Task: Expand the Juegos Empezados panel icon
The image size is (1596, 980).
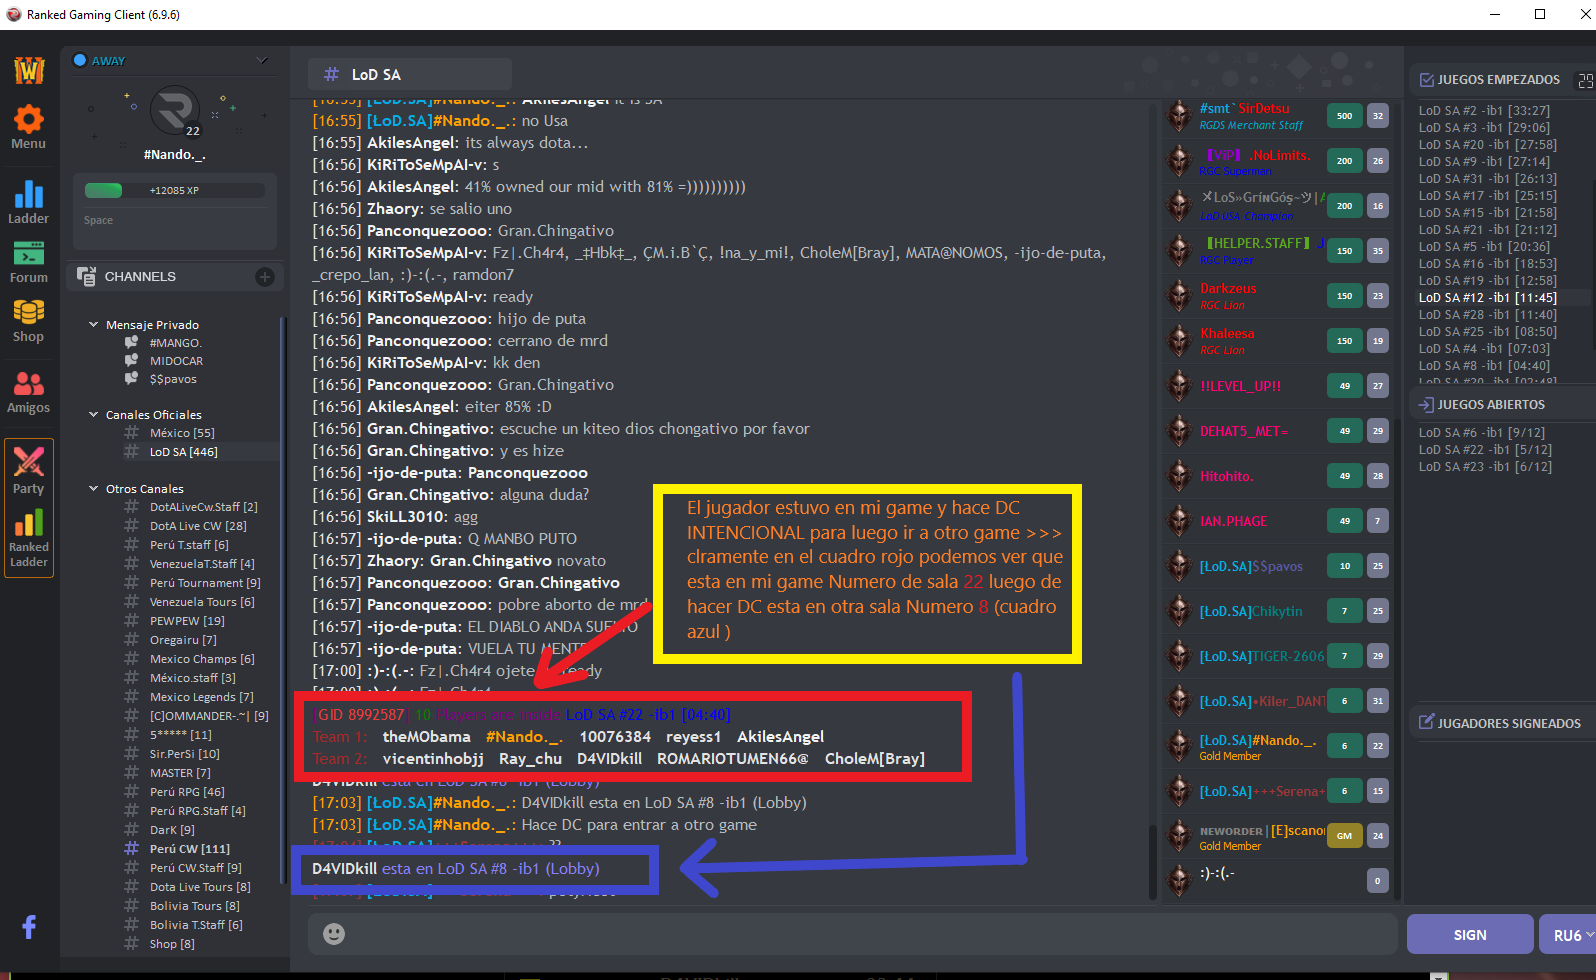Action: coord(1585,80)
